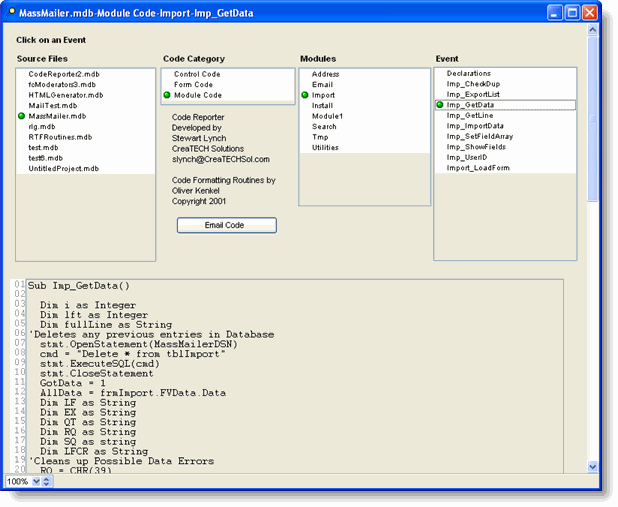
Task: Open CodeReporter2.mdb from Source Files
Action: point(62,74)
